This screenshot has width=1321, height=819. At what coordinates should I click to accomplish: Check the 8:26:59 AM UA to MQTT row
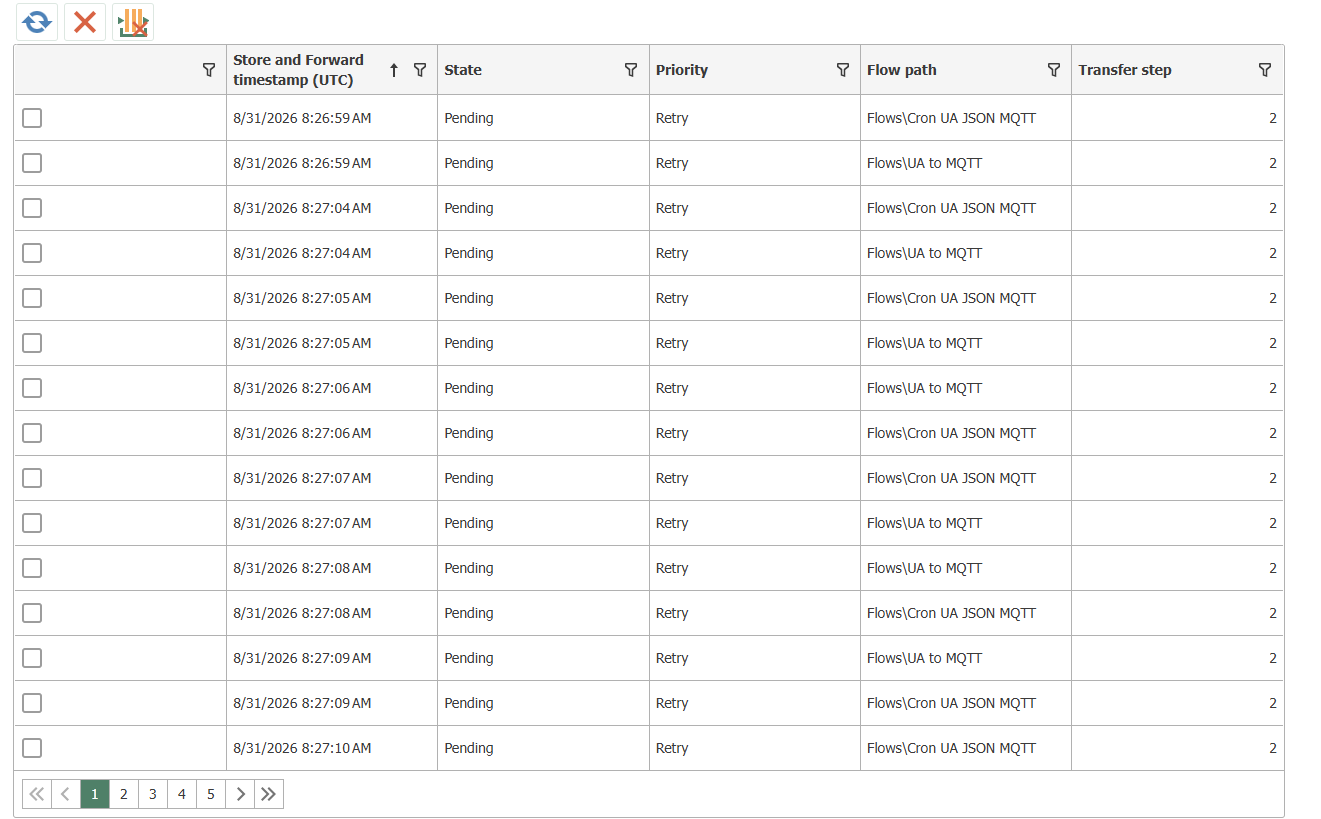[x=32, y=163]
